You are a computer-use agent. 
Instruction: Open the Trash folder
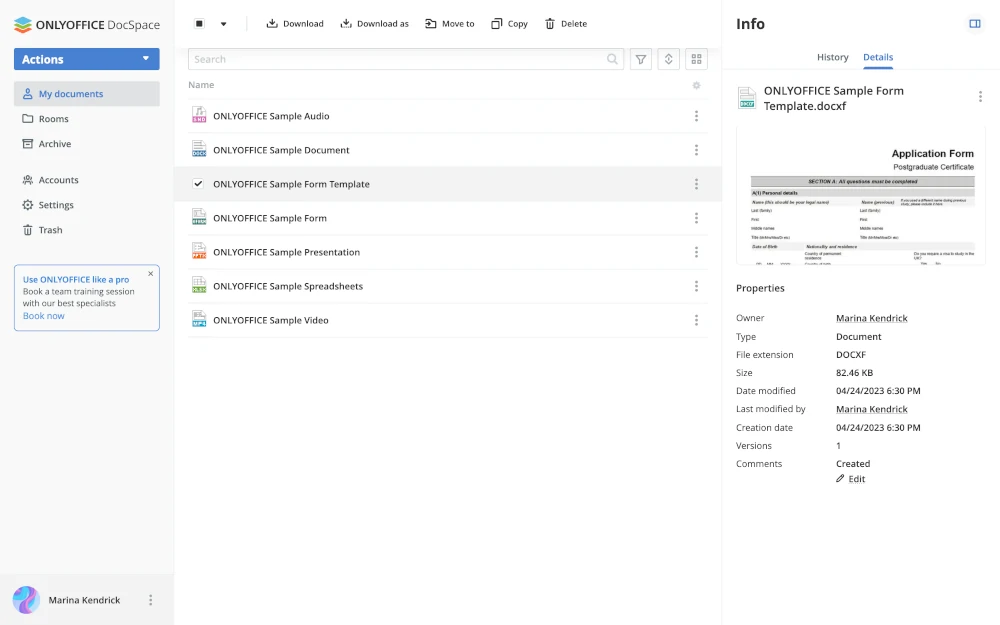click(x=42, y=230)
